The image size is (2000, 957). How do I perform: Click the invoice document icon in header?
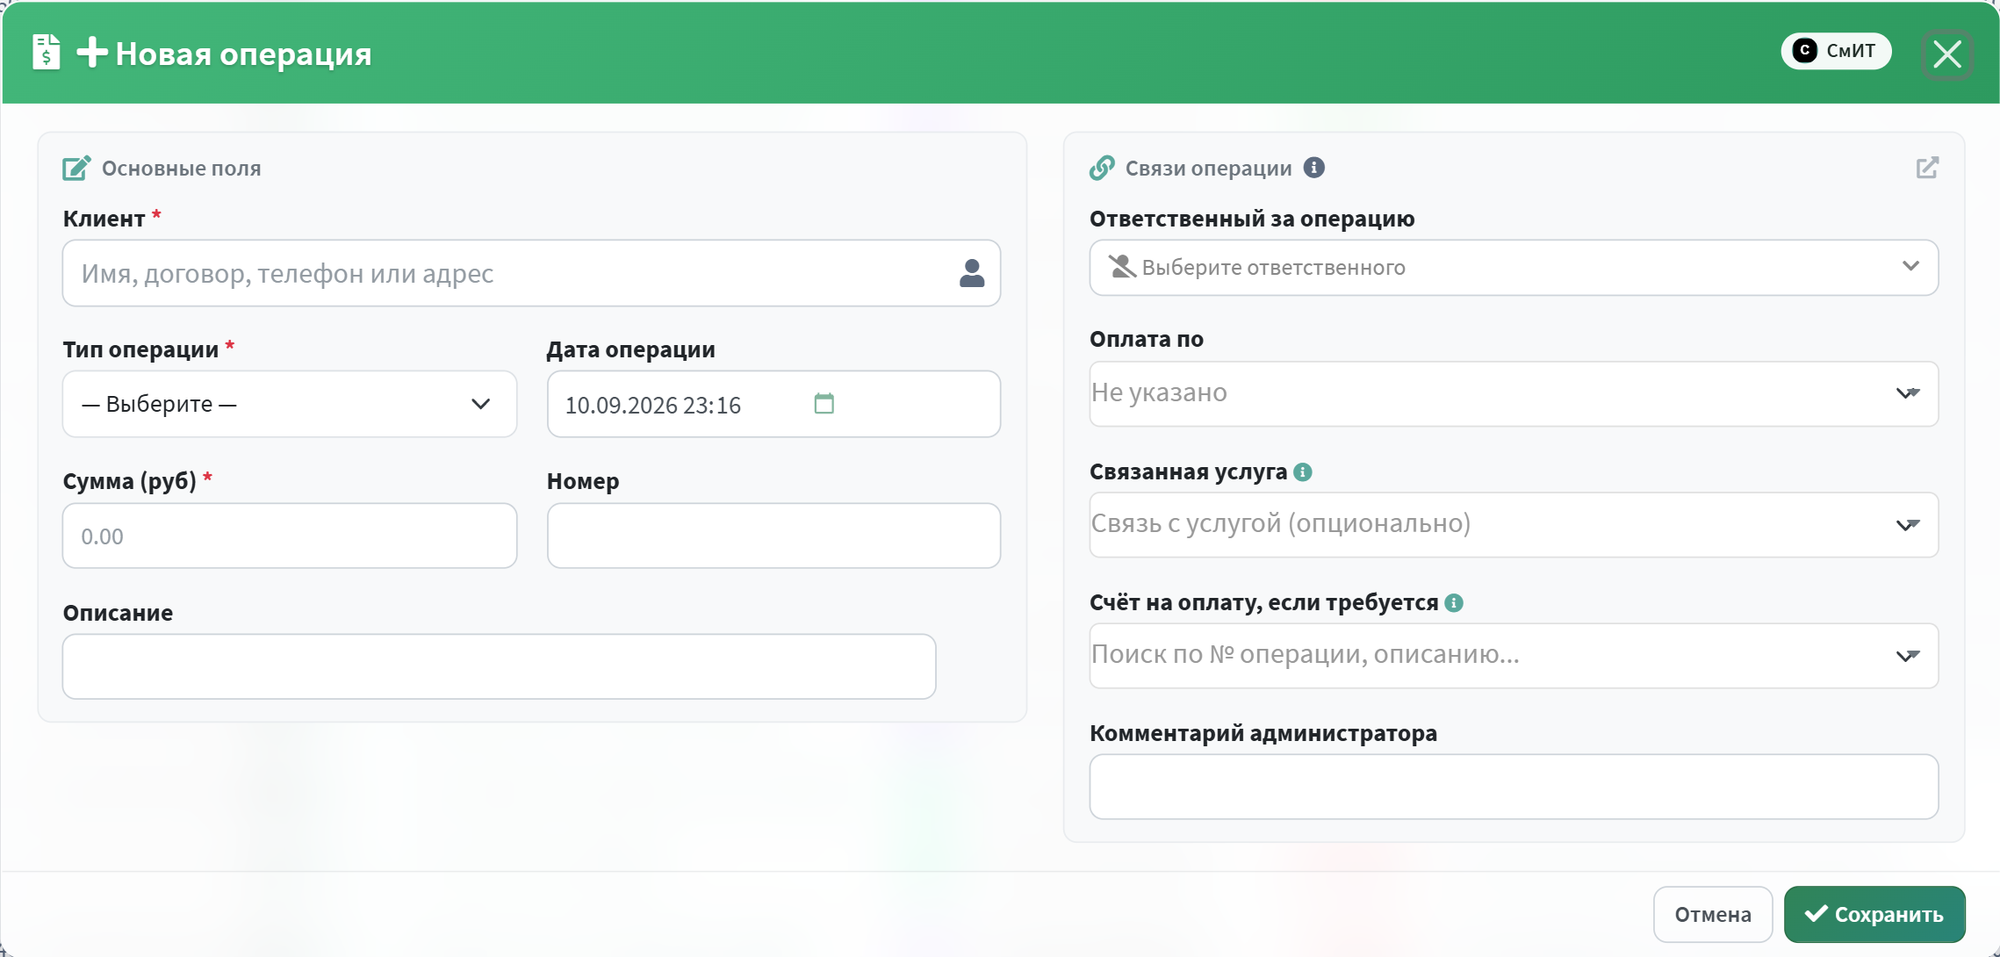pos(46,52)
